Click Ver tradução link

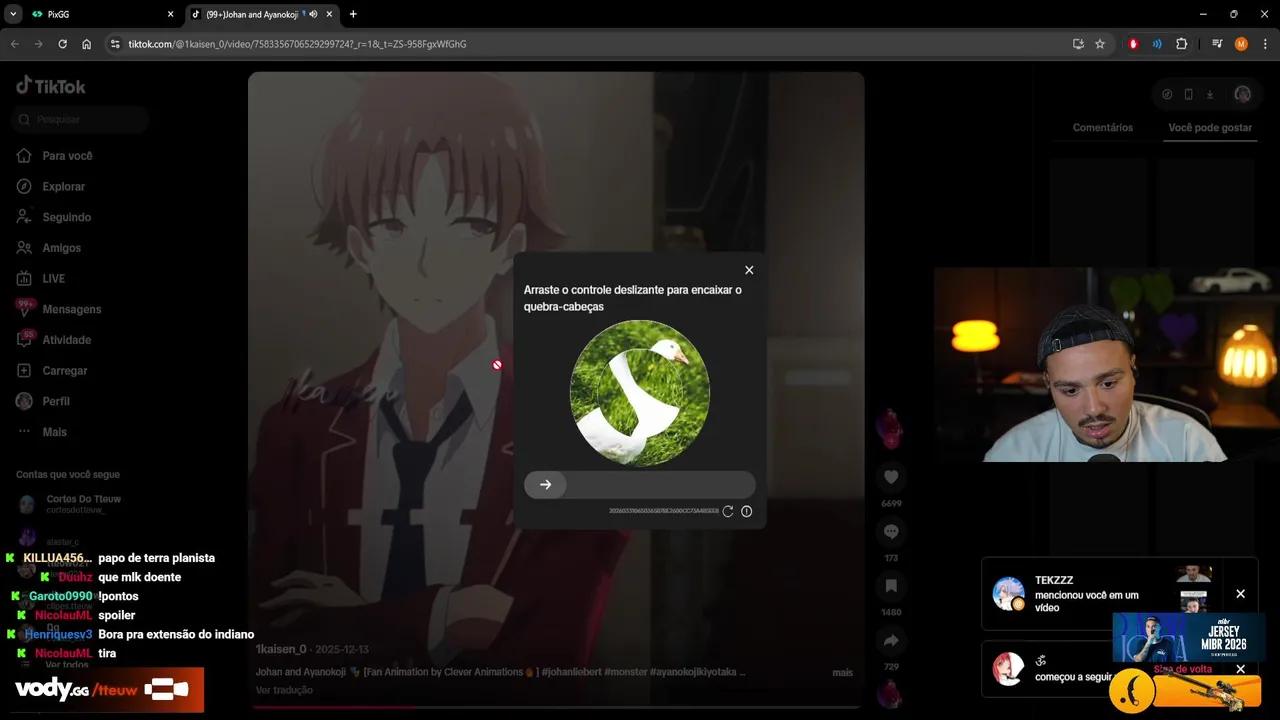point(284,690)
